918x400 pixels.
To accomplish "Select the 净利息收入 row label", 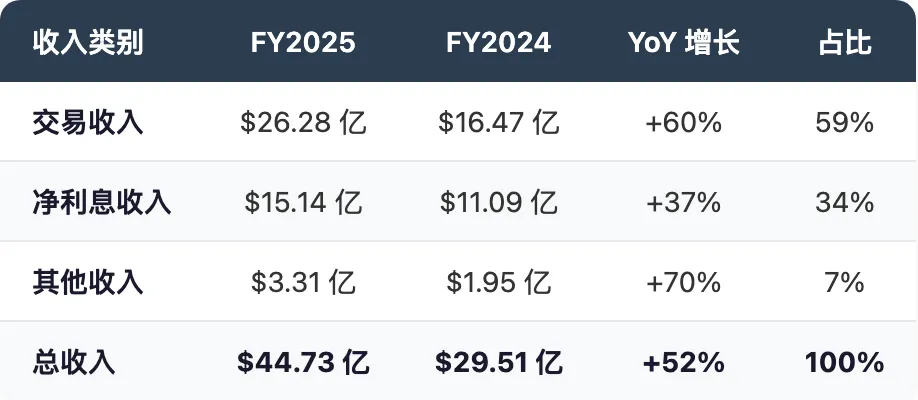I will click(x=102, y=202).
